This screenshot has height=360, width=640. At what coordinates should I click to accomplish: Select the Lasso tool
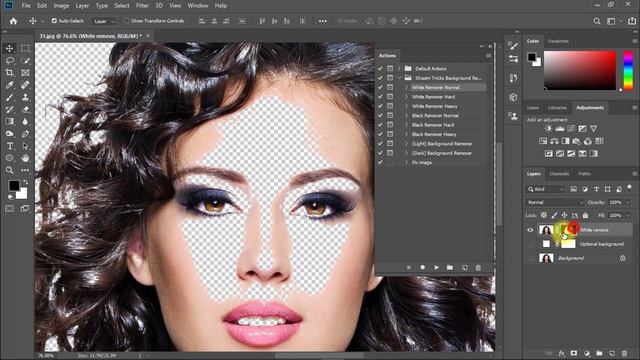9,60
